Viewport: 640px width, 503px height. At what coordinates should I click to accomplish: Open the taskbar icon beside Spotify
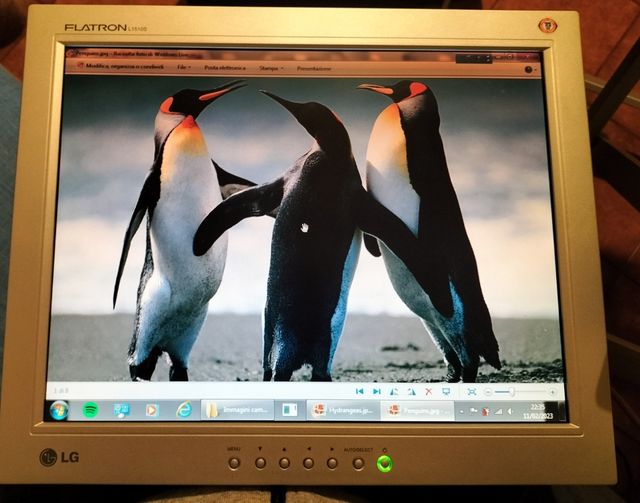pyautogui.click(x=121, y=410)
